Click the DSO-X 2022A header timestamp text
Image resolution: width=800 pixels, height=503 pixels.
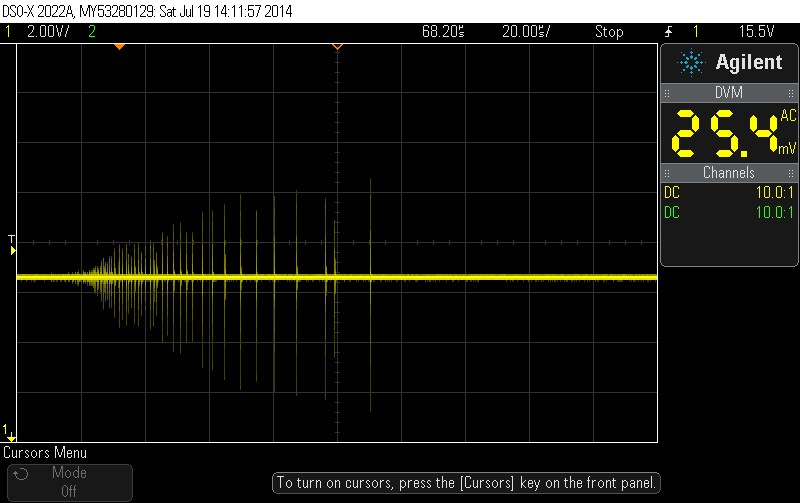147,11
